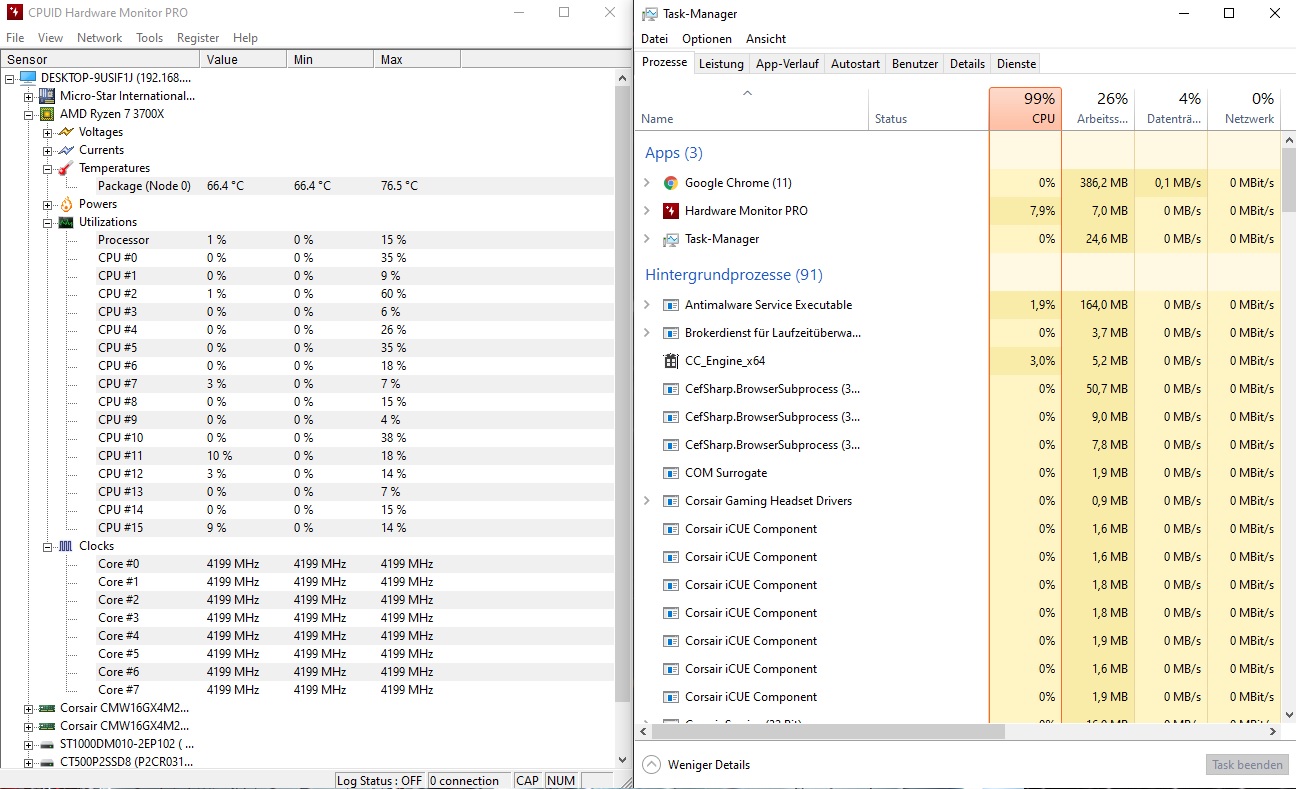1296x789 pixels.
Task: Click the DESKTOP-9USIF1J computer icon
Action: click(x=28, y=78)
